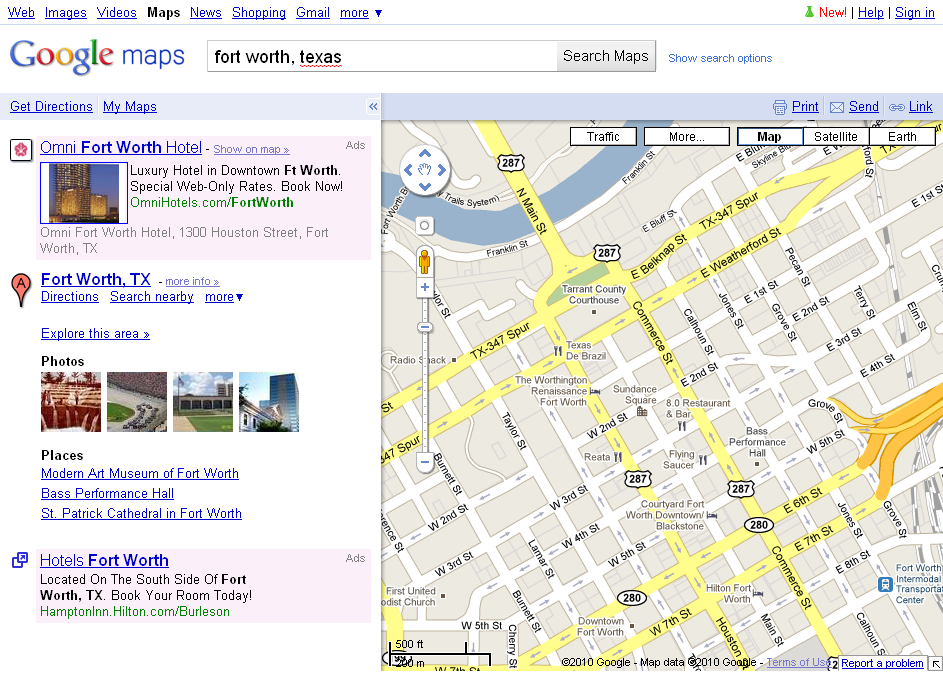Open the Get Directions link
The height and width of the screenshot is (674, 943).
(51, 107)
